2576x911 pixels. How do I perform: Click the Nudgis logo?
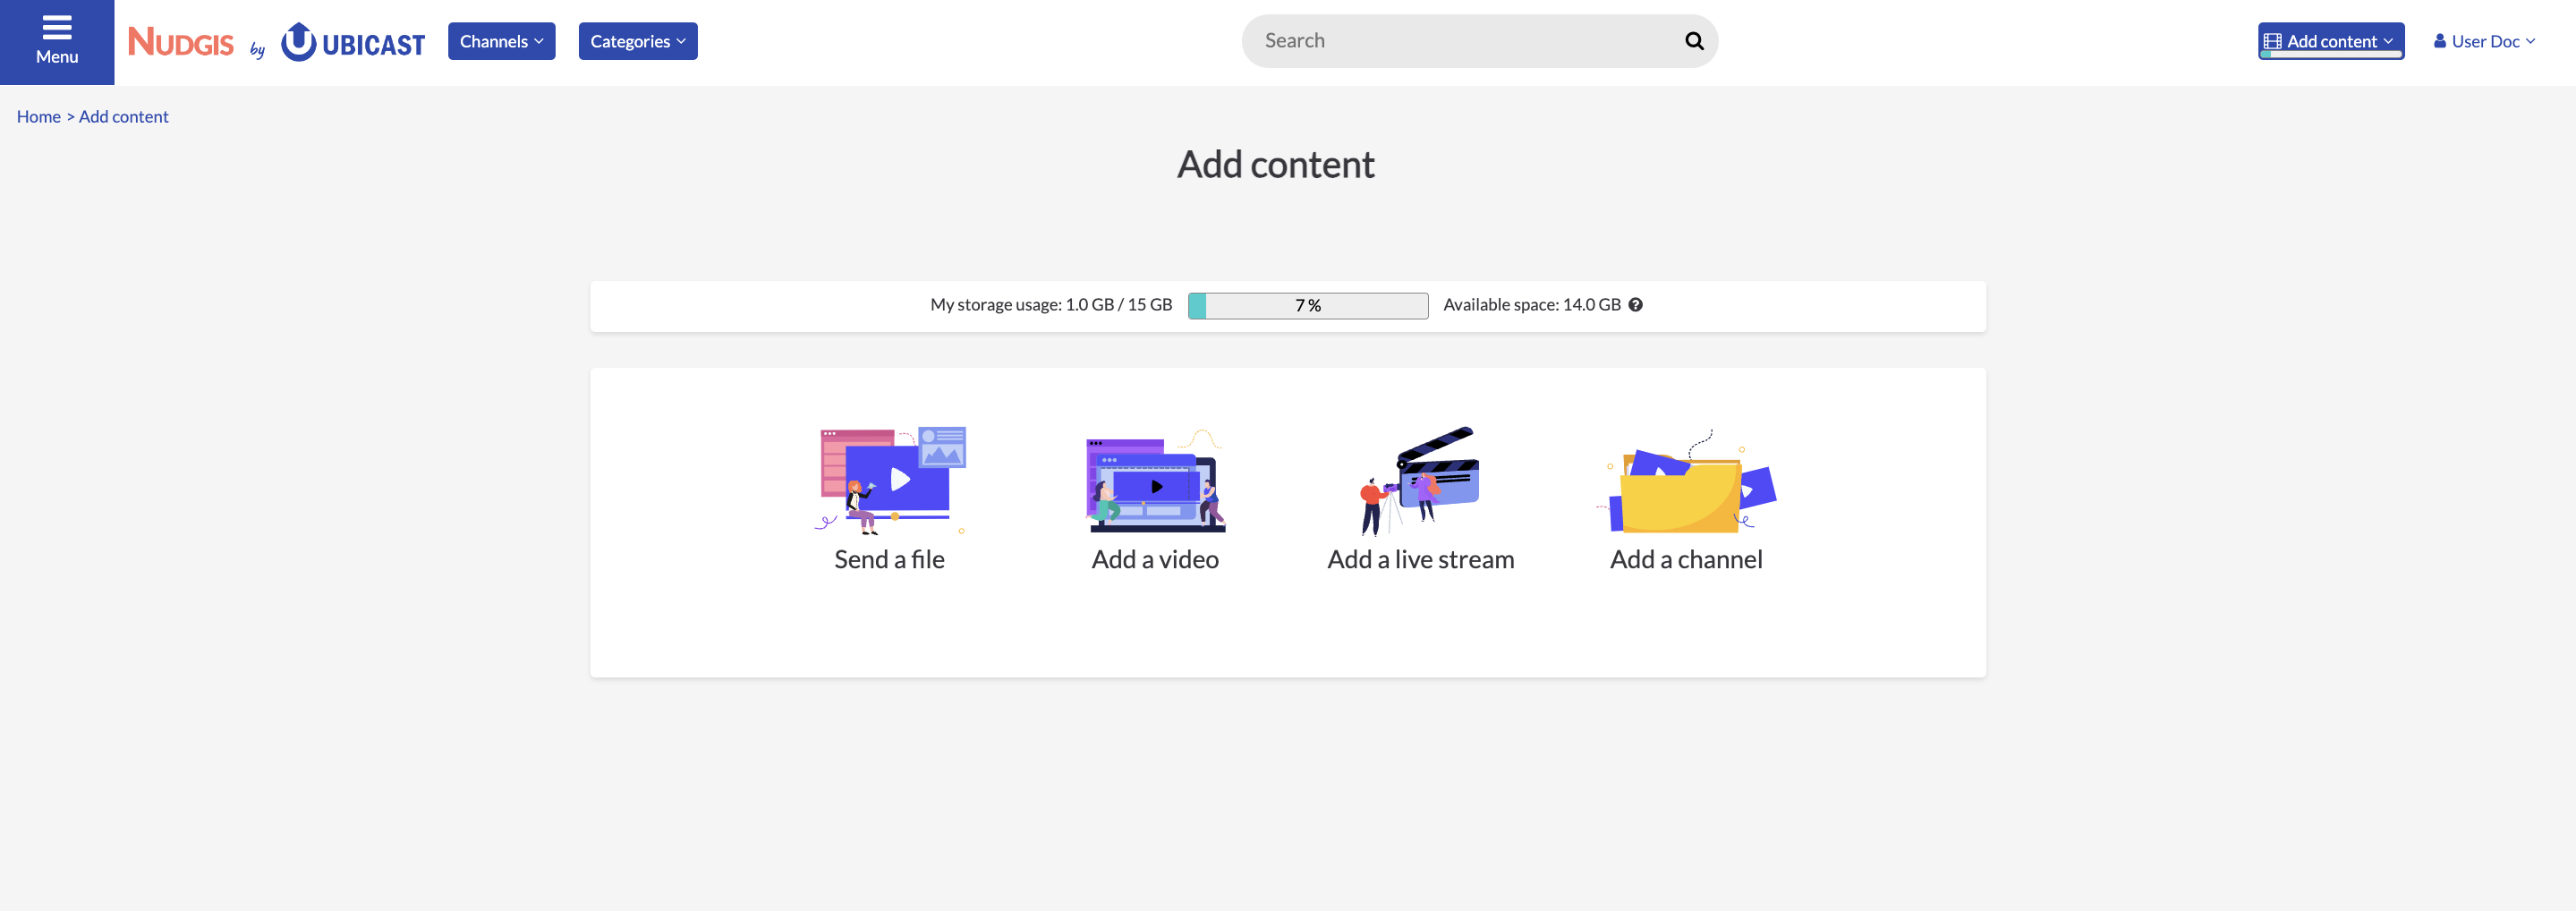tap(180, 42)
